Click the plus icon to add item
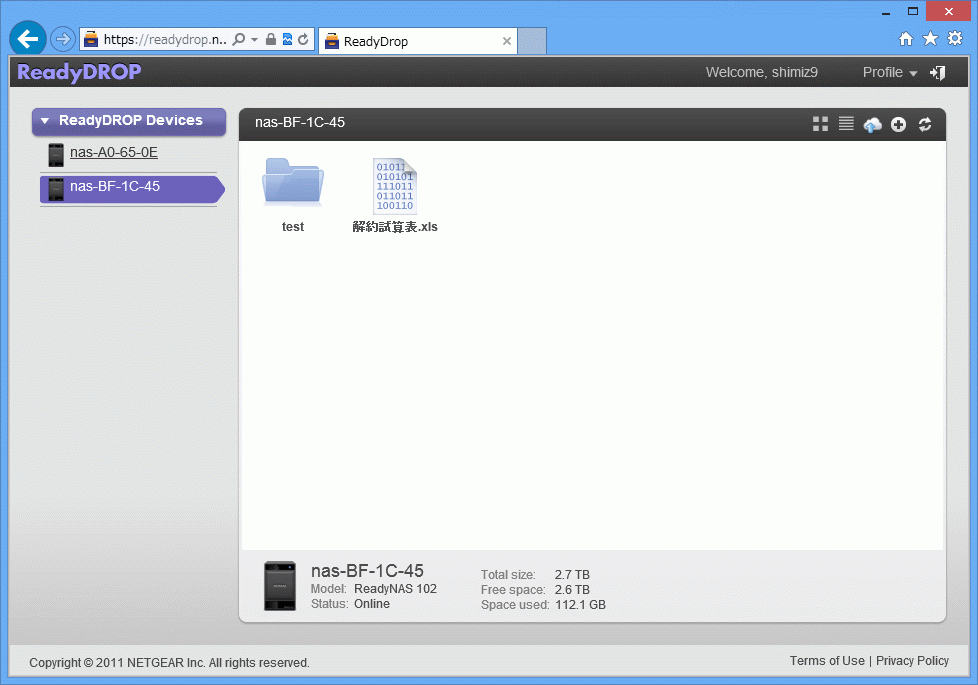Viewport: 978px width, 685px height. pyautogui.click(x=898, y=124)
